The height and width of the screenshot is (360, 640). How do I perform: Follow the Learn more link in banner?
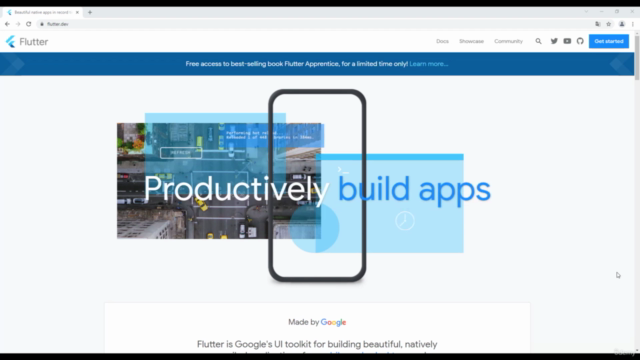pos(429,64)
